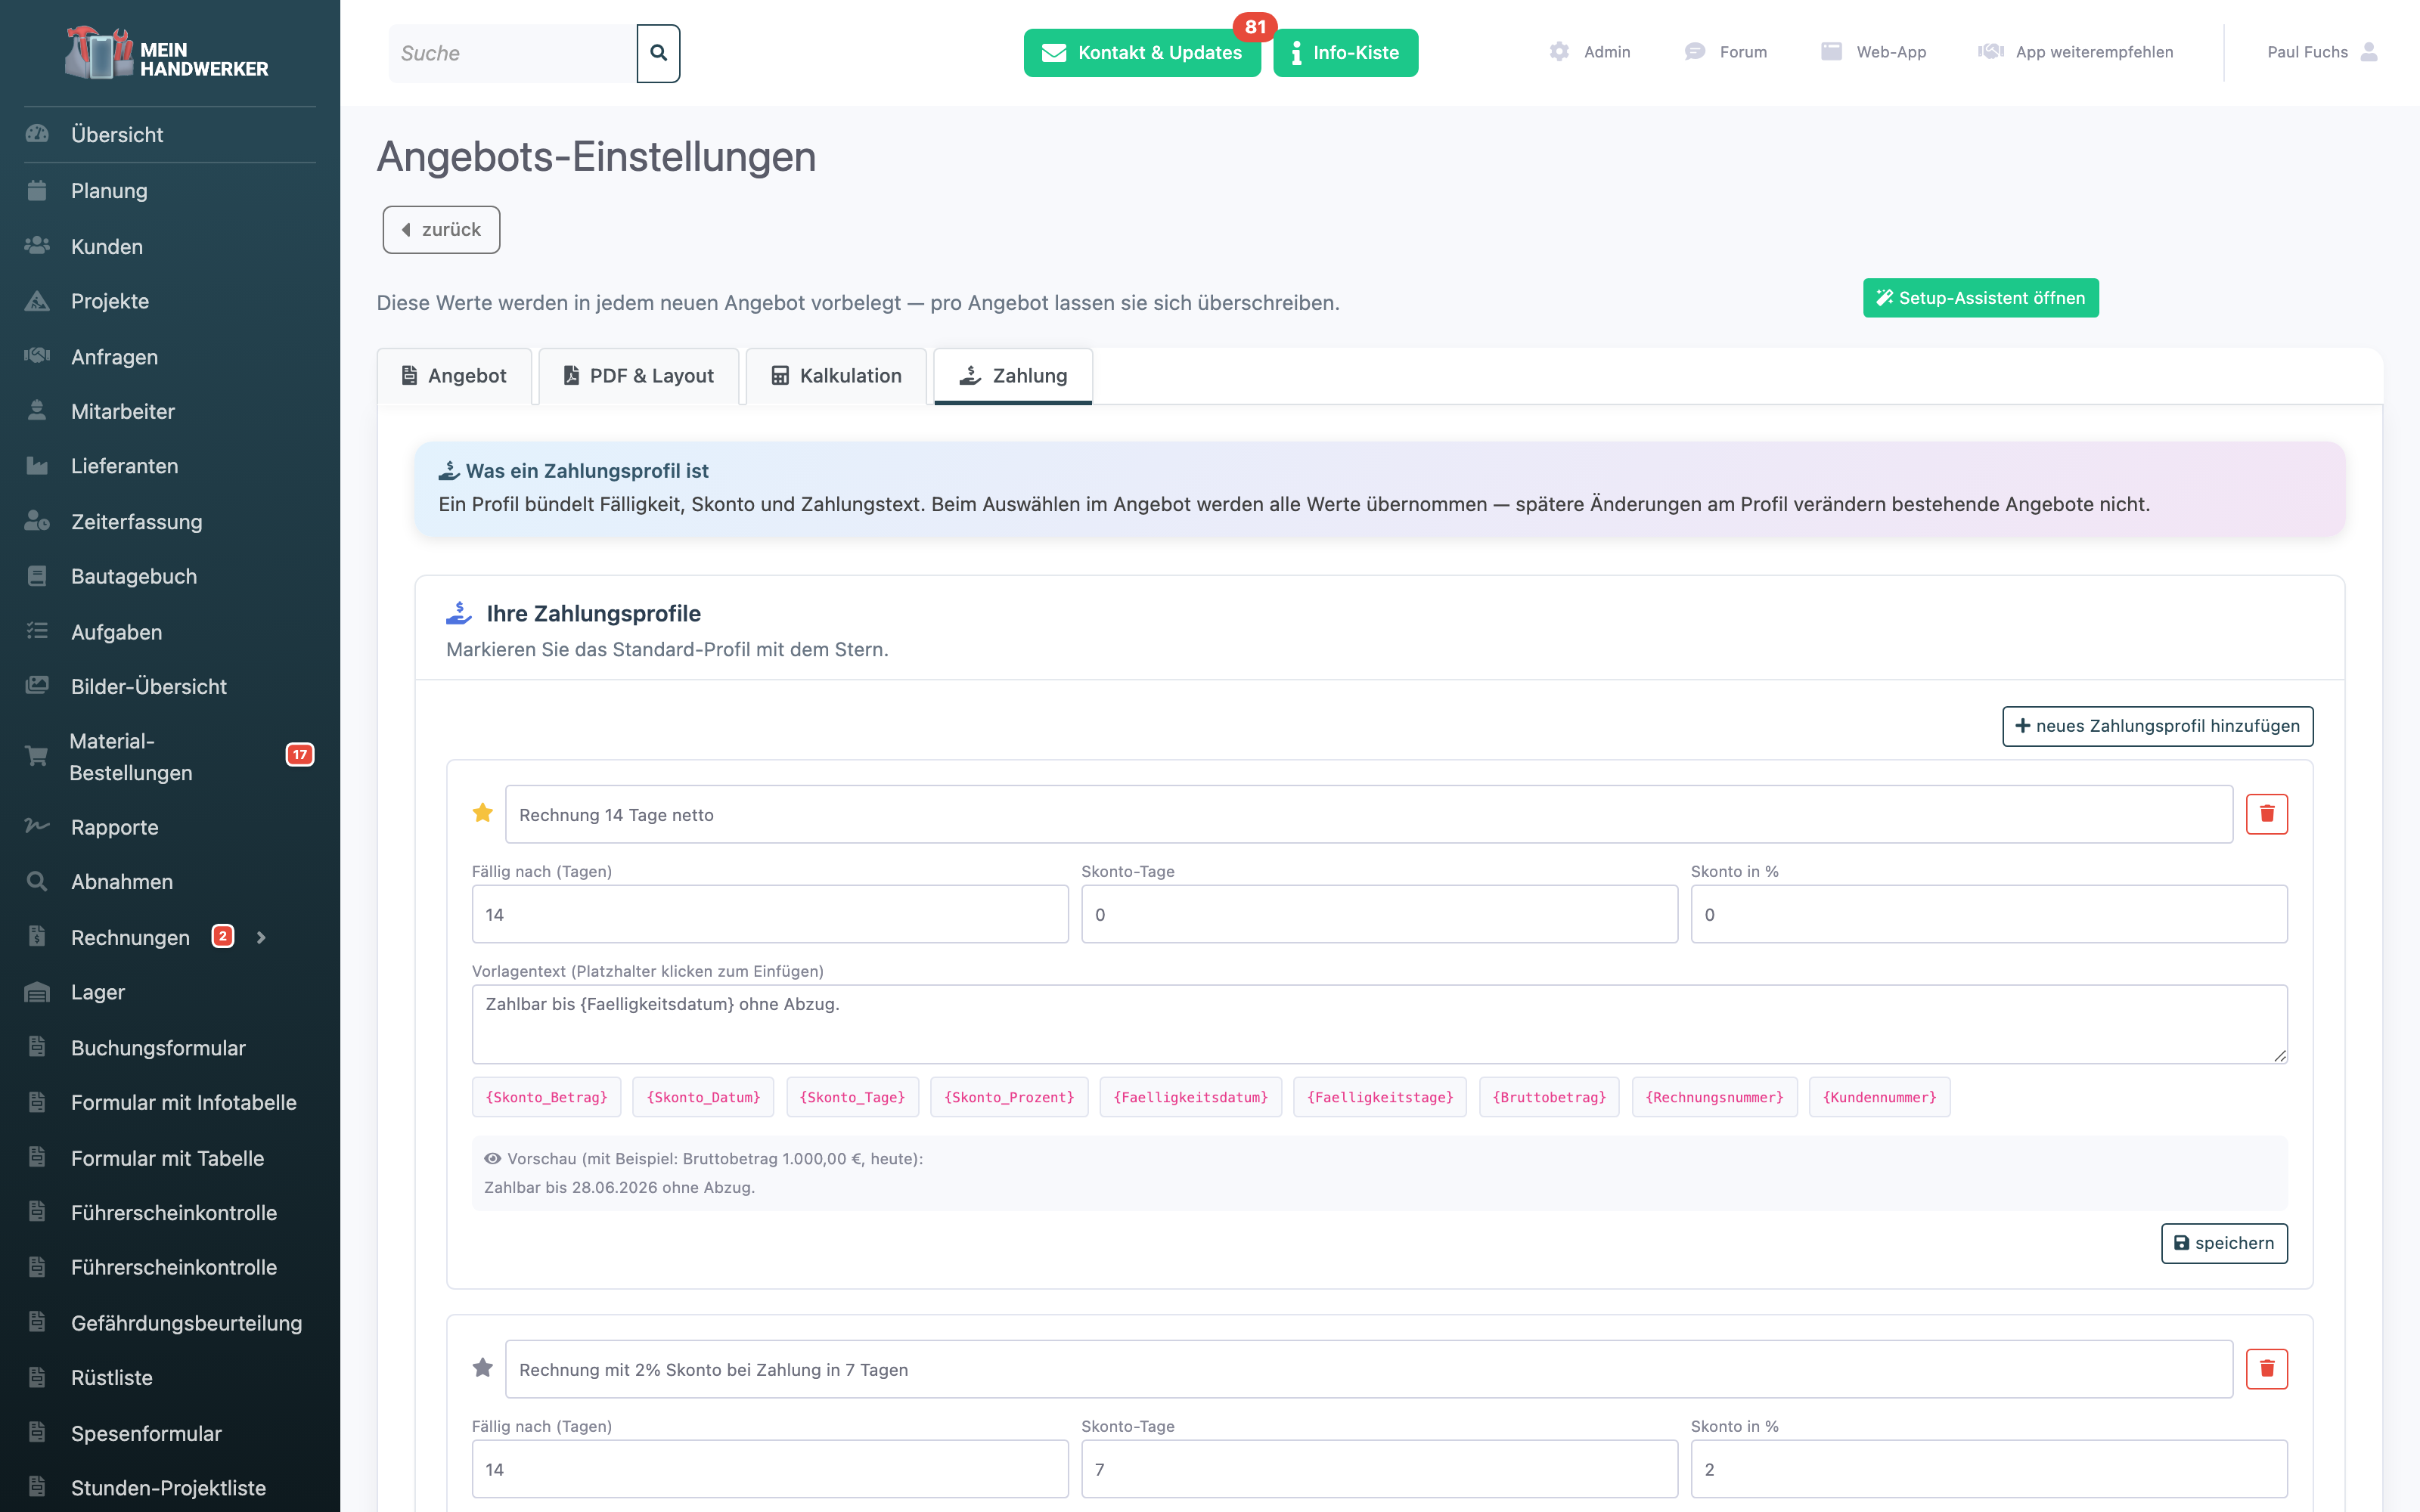Click the Lager warehouse icon
This screenshot has height=1512, width=2420.
[x=37, y=992]
